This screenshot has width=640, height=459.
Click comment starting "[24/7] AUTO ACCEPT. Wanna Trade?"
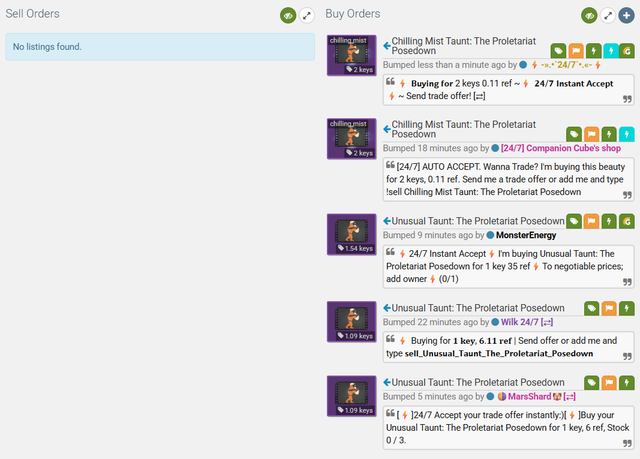coord(509,179)
